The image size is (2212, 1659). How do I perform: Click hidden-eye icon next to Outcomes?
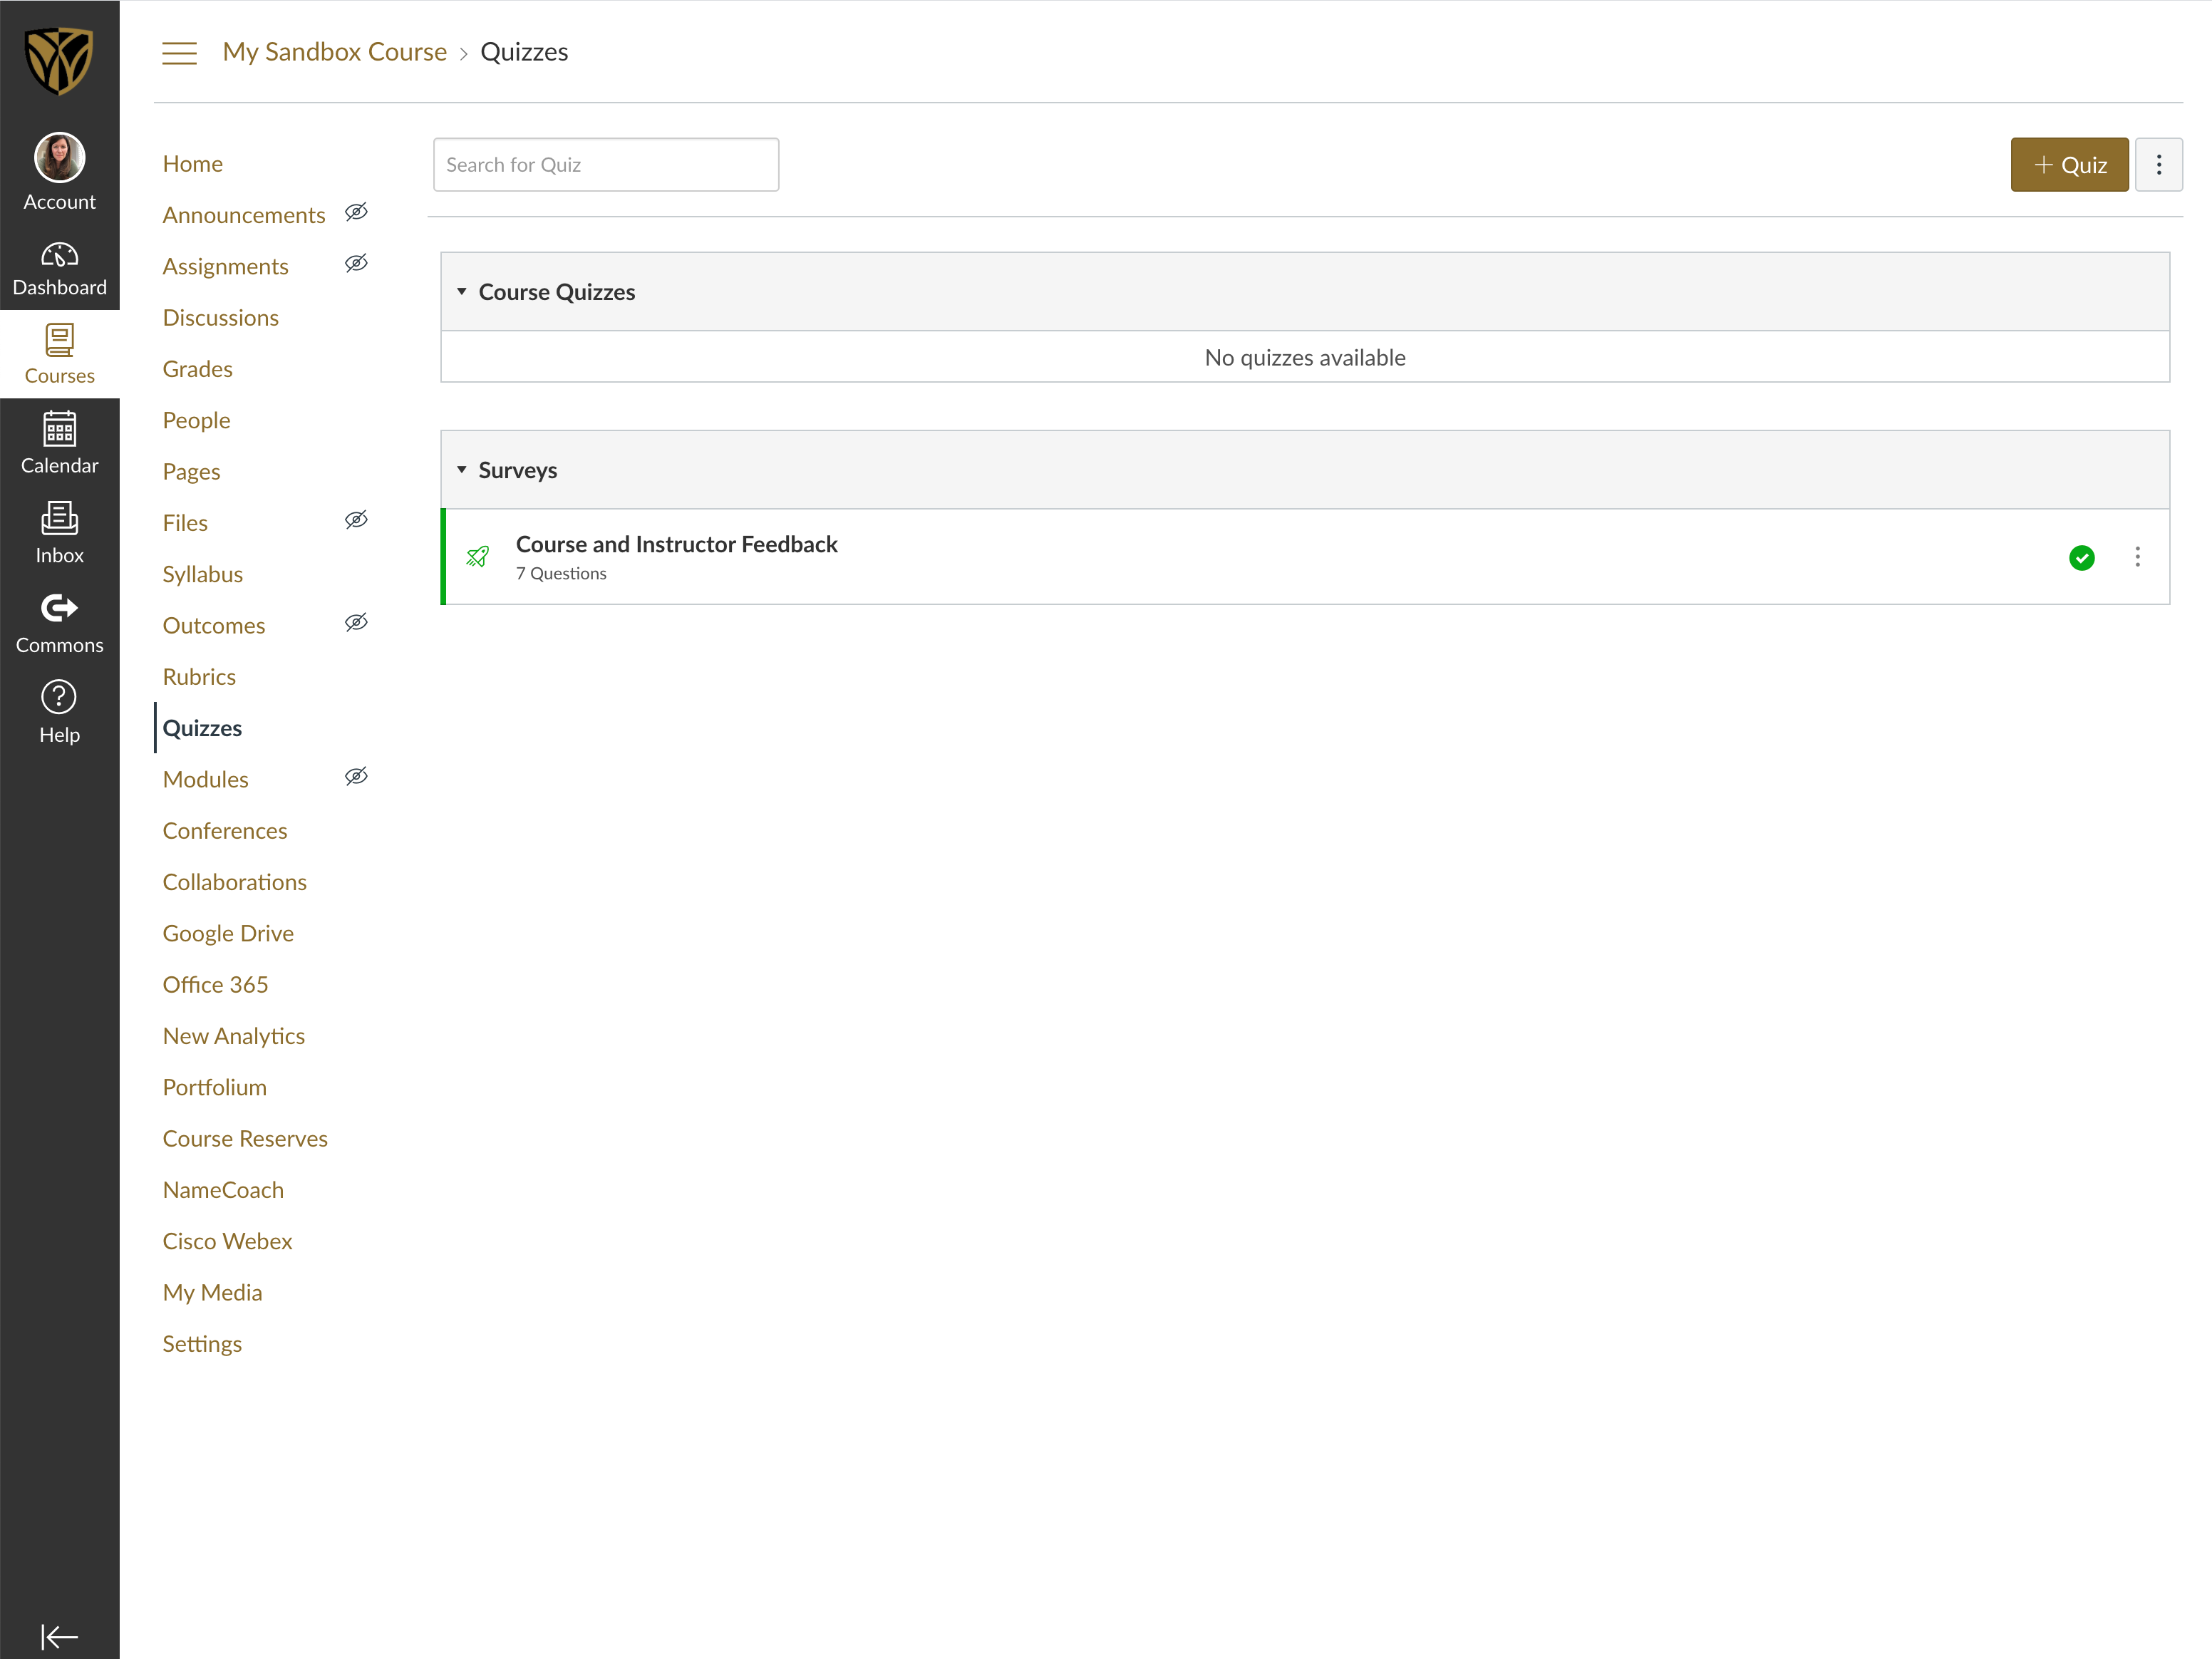(356, 623)
